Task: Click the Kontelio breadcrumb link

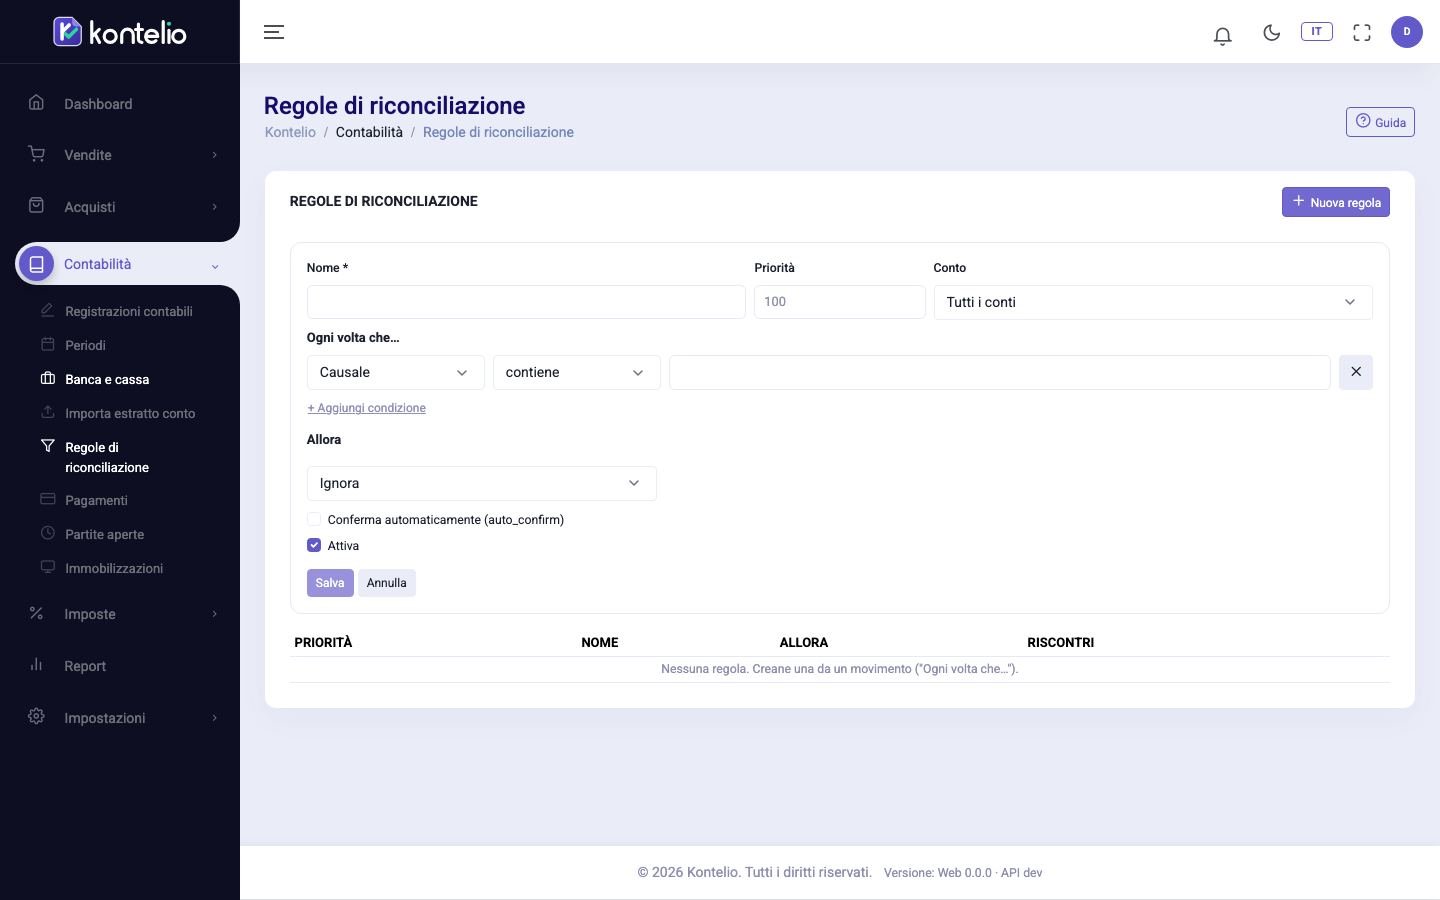Action: [290, 132]
